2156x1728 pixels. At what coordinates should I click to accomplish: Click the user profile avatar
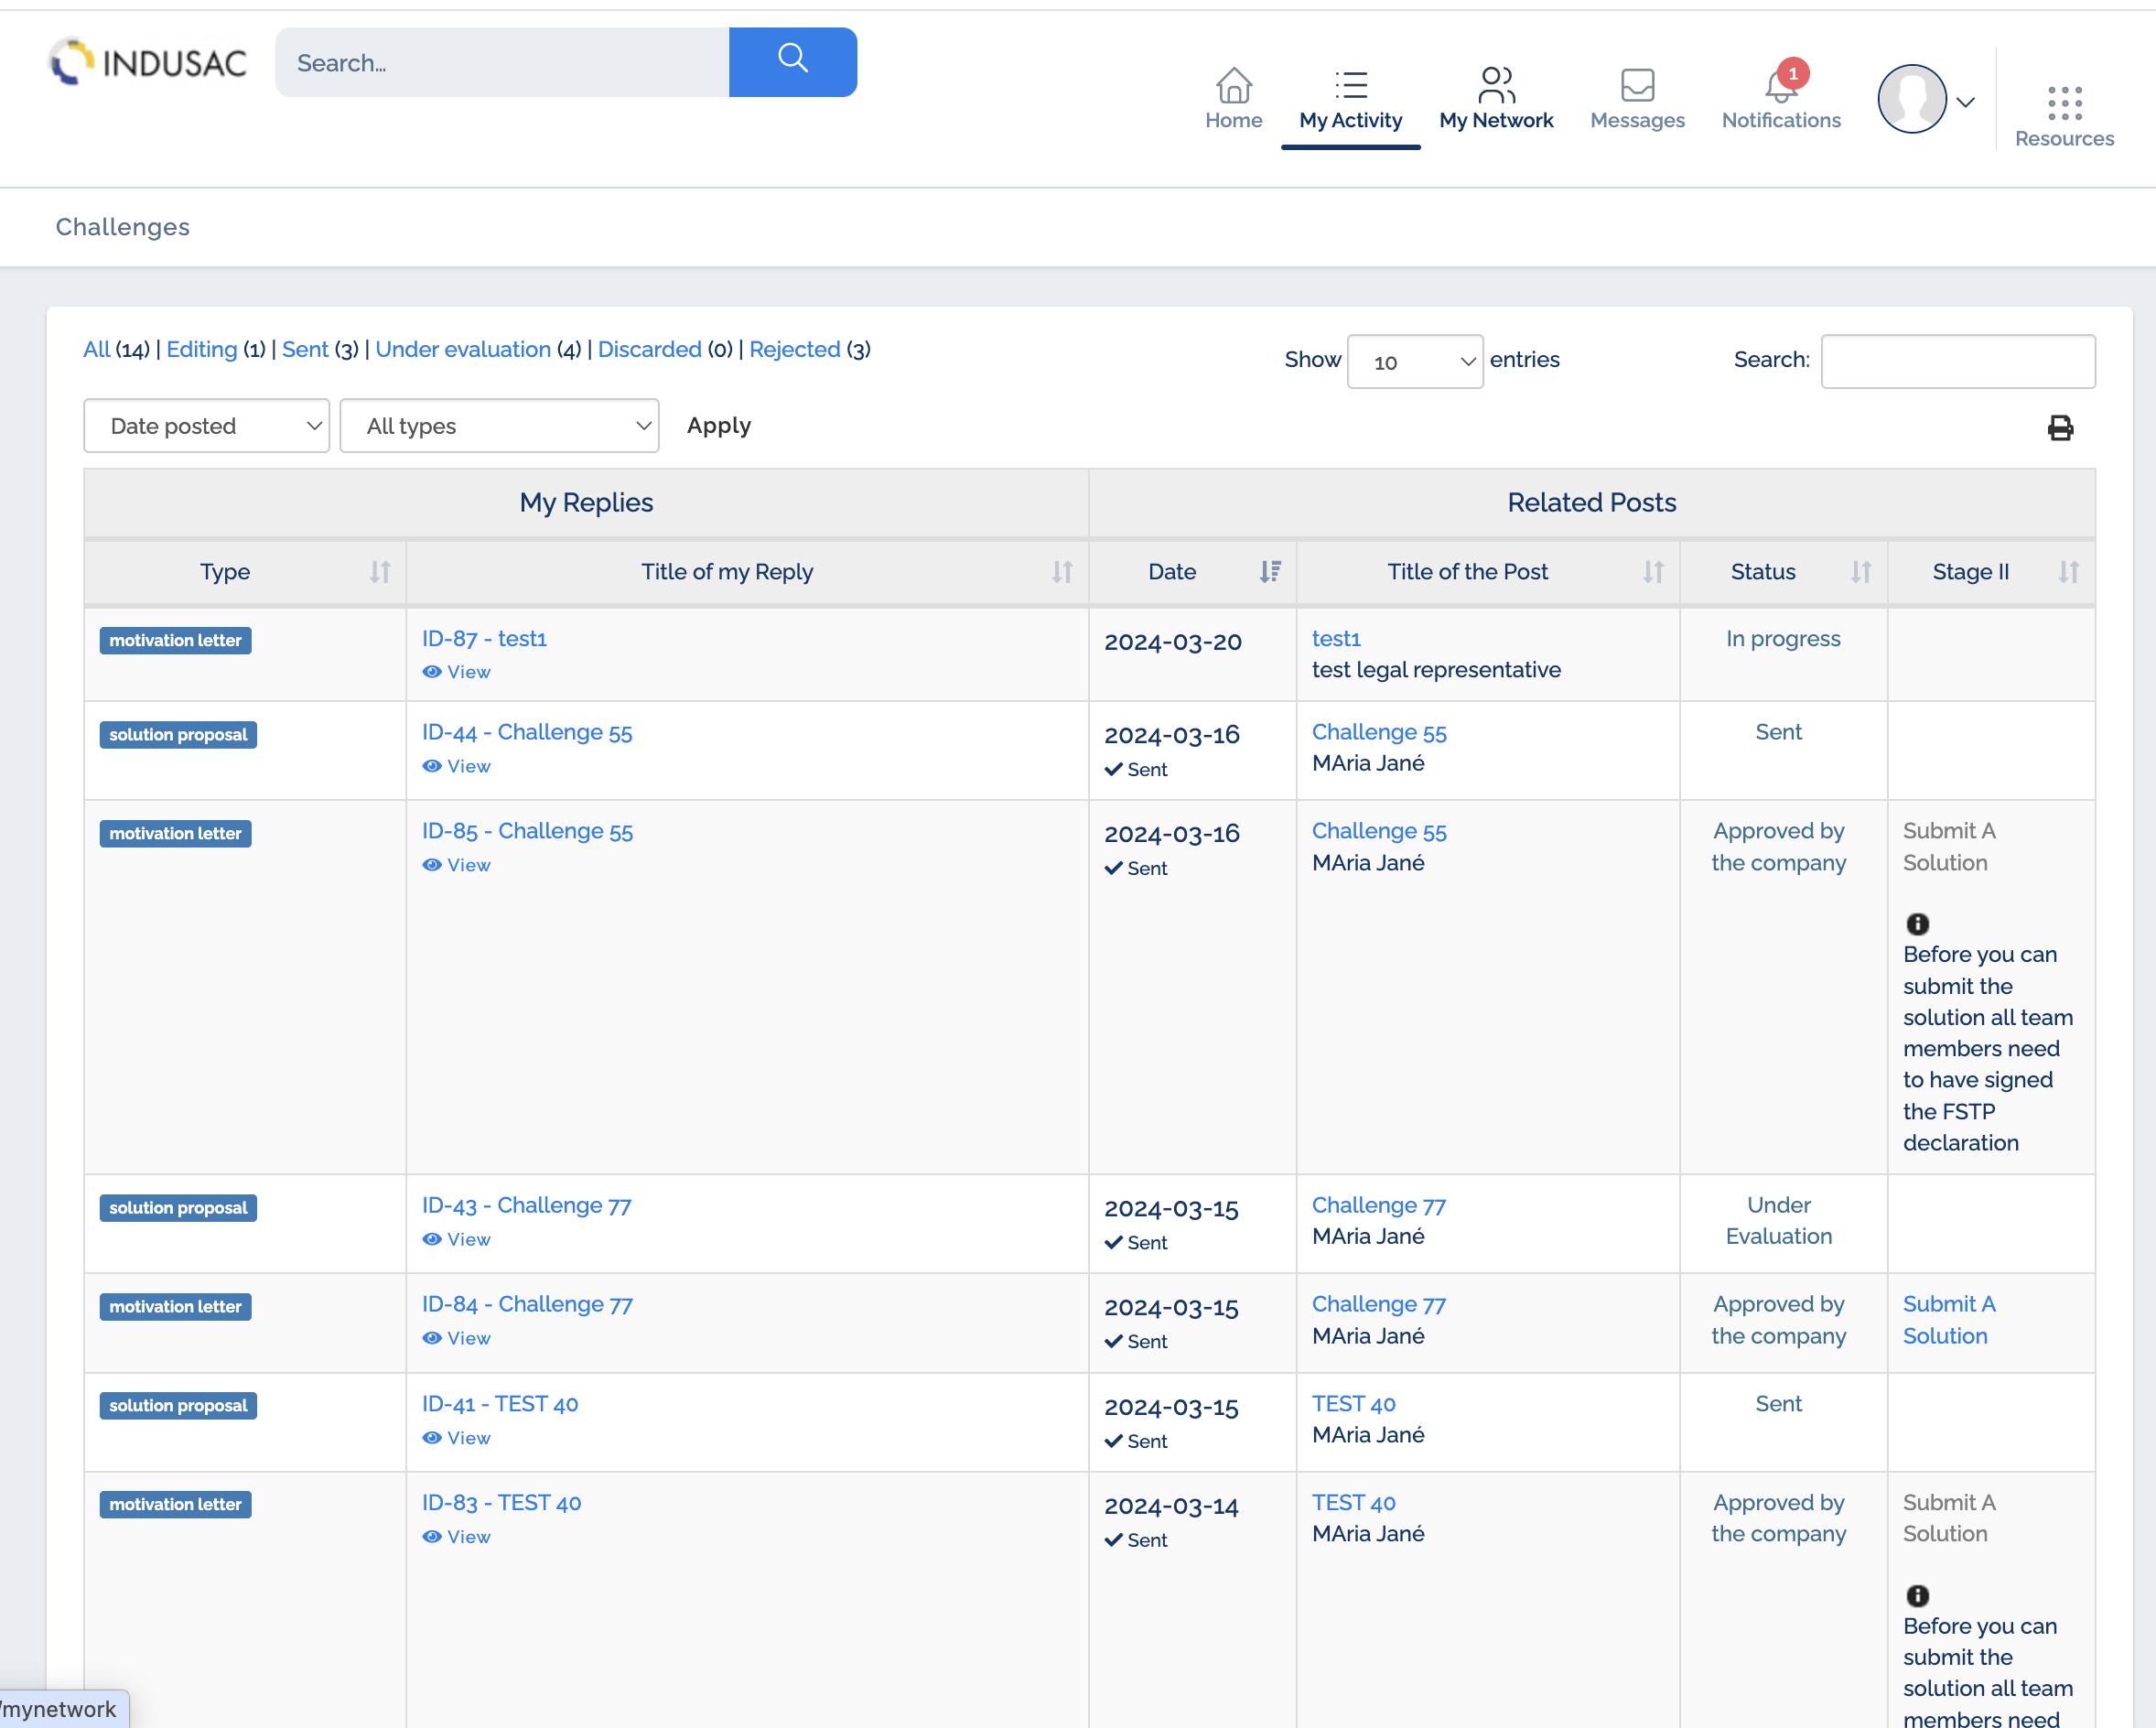click(x=1911, y=99)
